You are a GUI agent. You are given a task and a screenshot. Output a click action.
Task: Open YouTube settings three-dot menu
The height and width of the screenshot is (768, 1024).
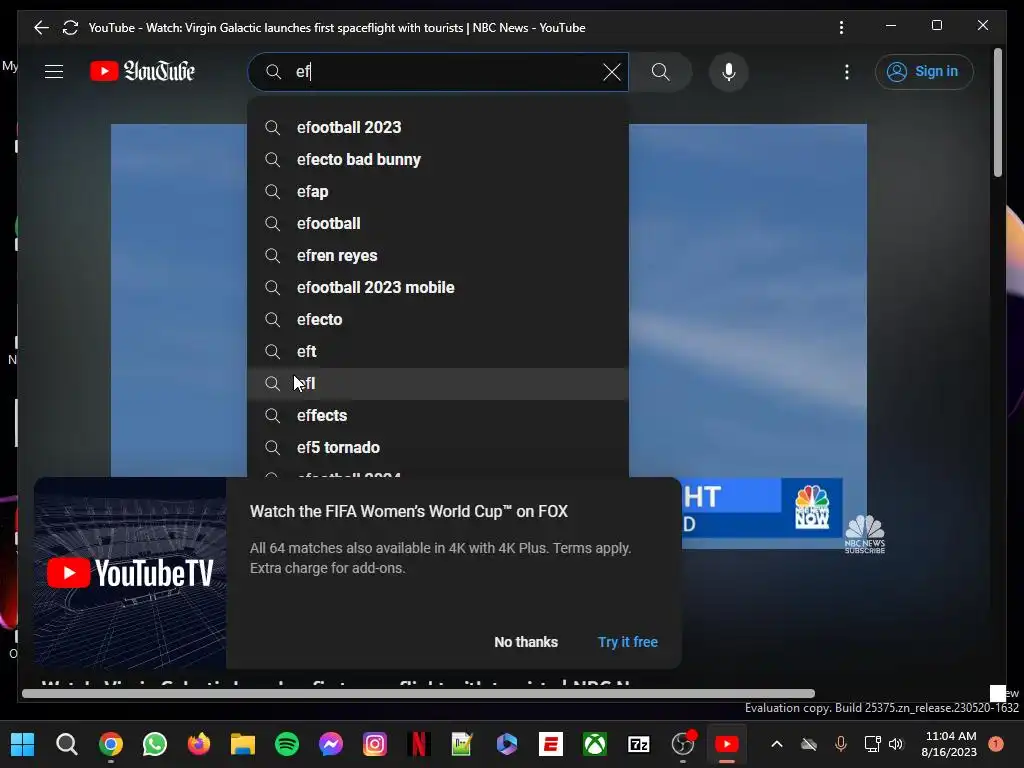click(x=847, y=72)
